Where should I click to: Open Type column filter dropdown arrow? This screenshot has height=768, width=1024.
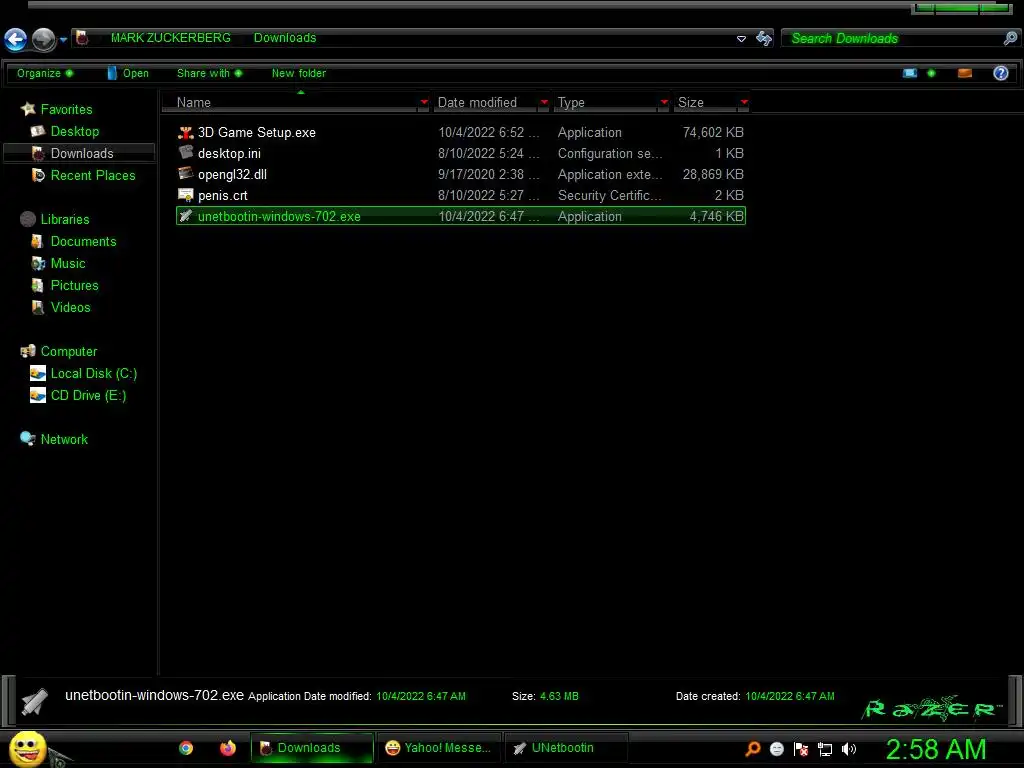664,103
